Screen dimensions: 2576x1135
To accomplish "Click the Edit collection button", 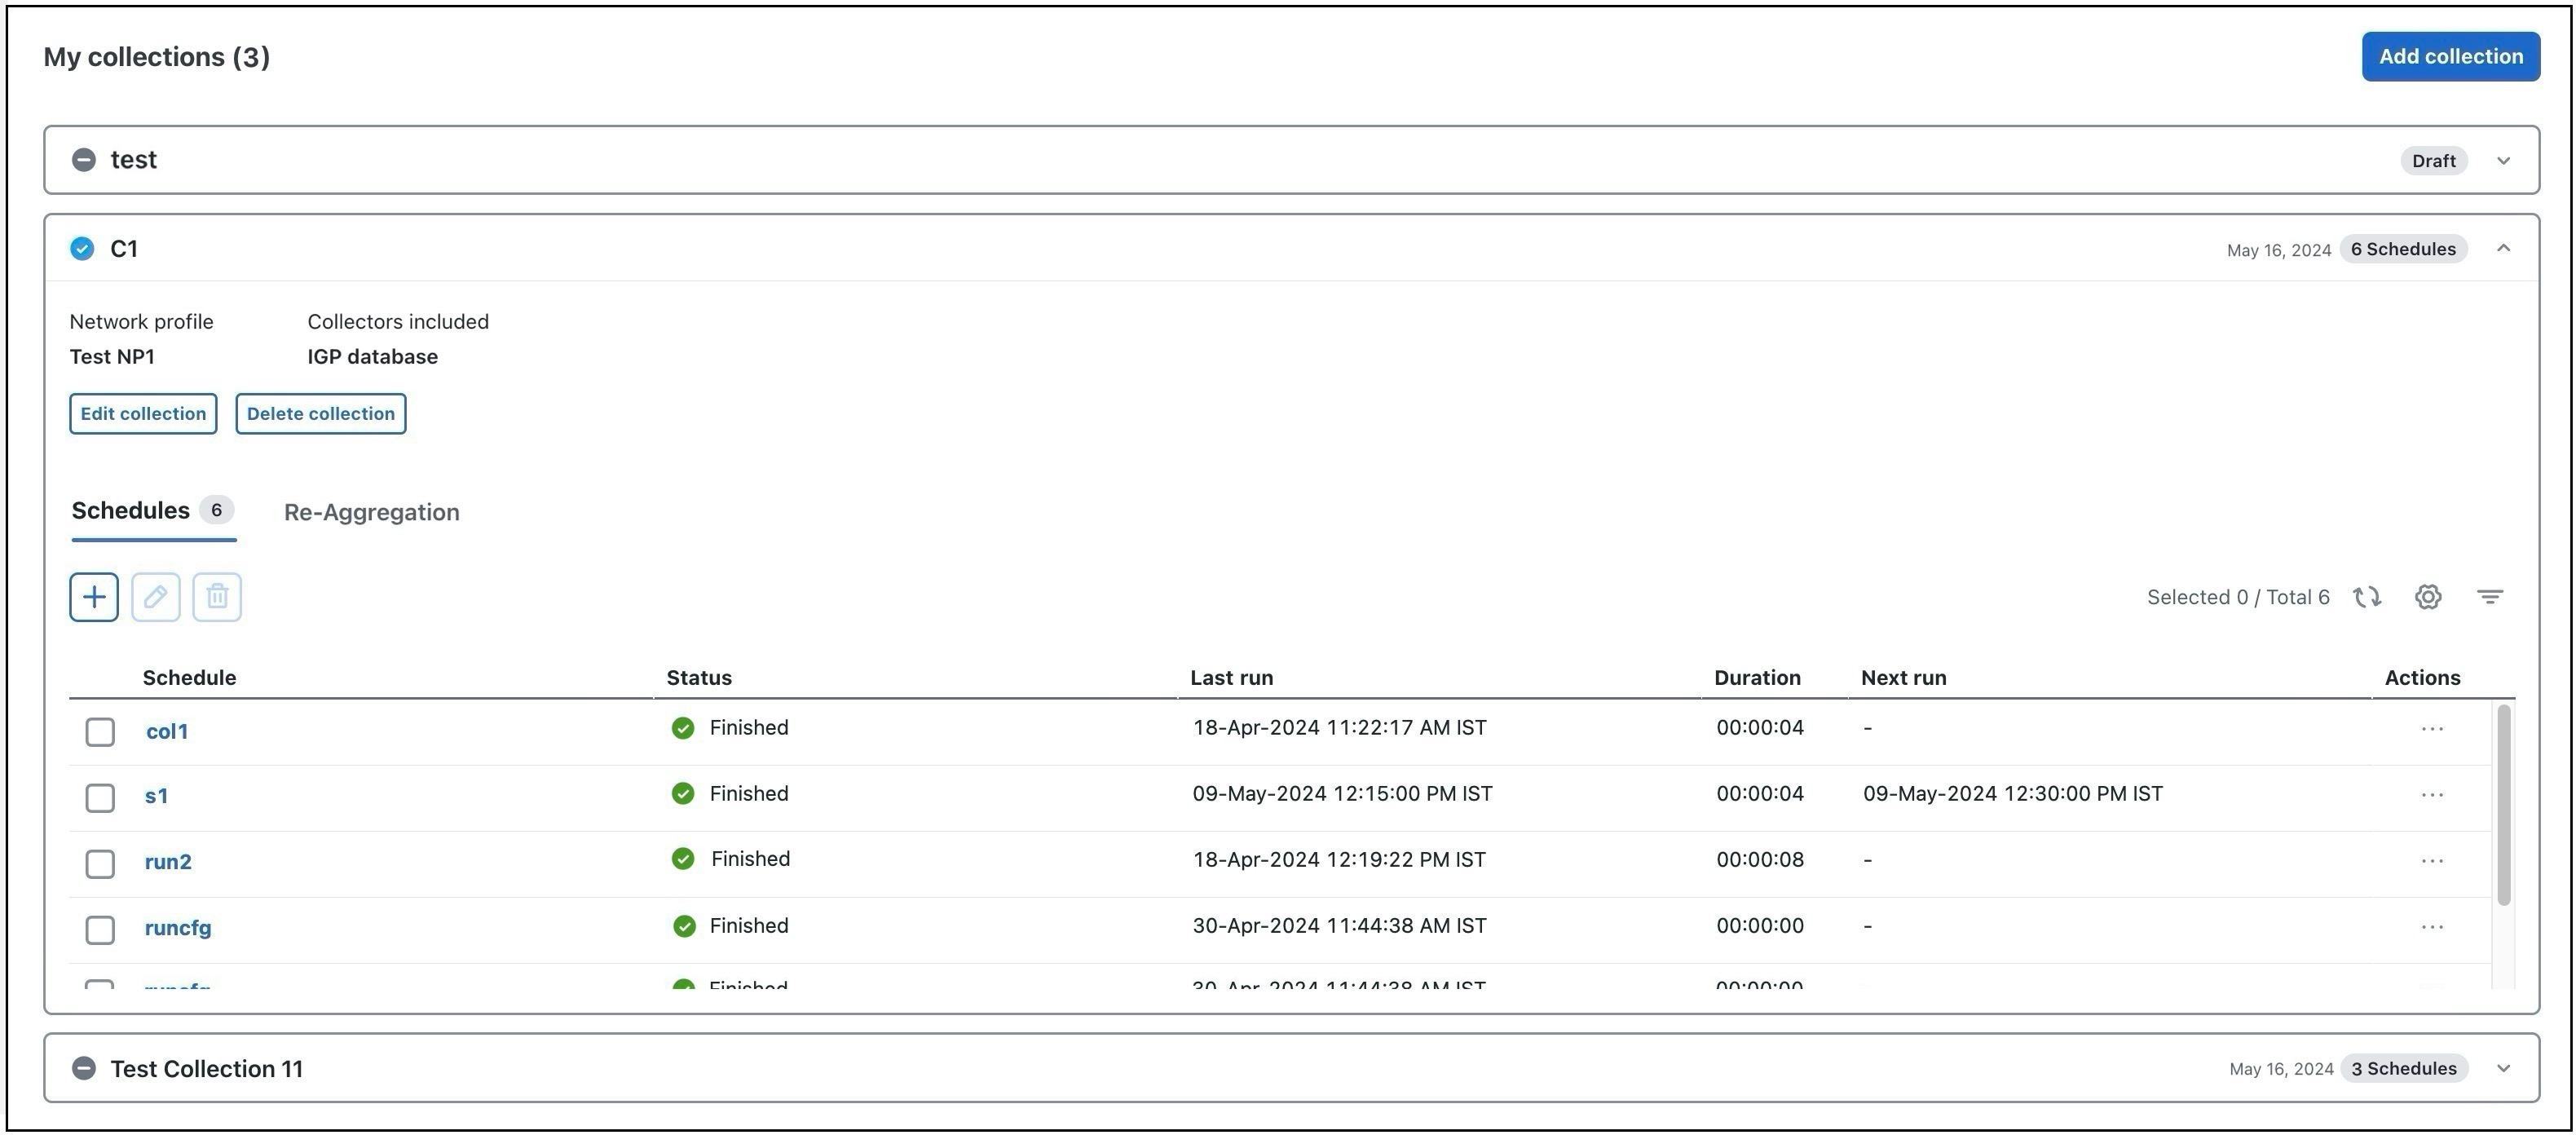I will (x=143, y=414).
